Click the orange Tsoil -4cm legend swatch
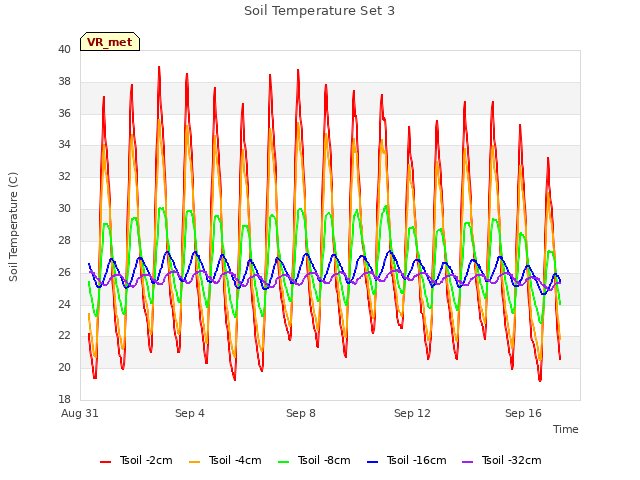This screenshot has width=640, height=480. pyautogui.click(x=194, y=462)
